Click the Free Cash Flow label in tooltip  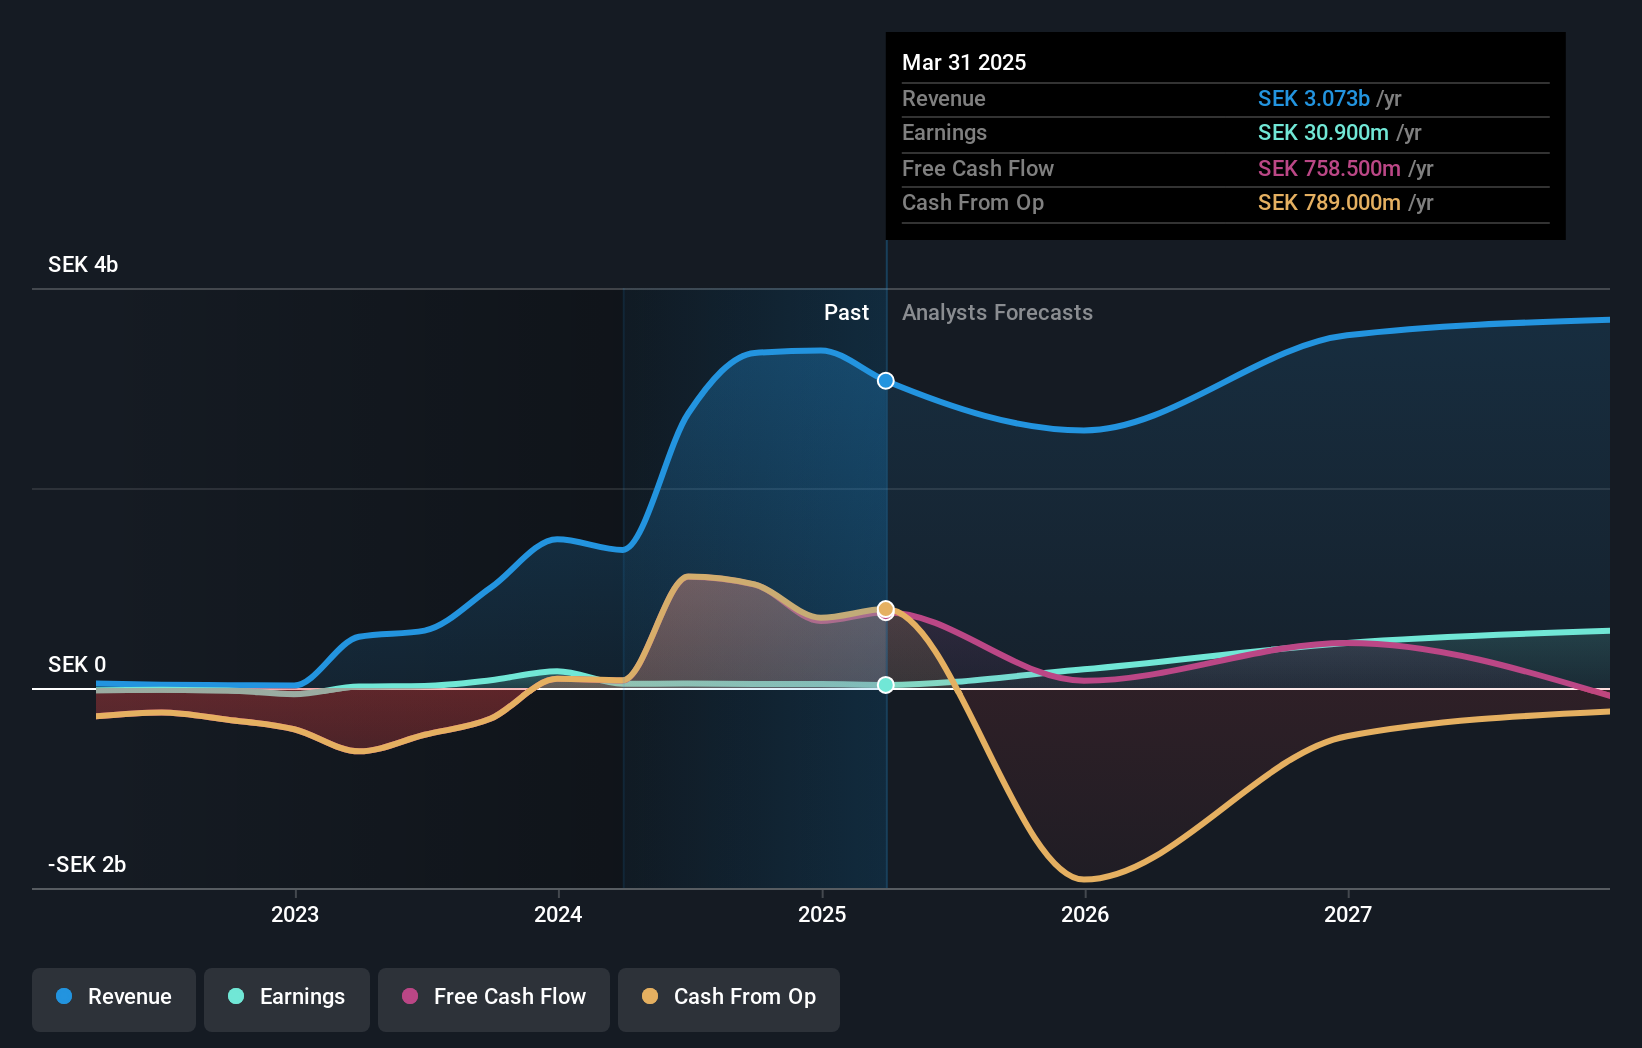pos(978,169)
